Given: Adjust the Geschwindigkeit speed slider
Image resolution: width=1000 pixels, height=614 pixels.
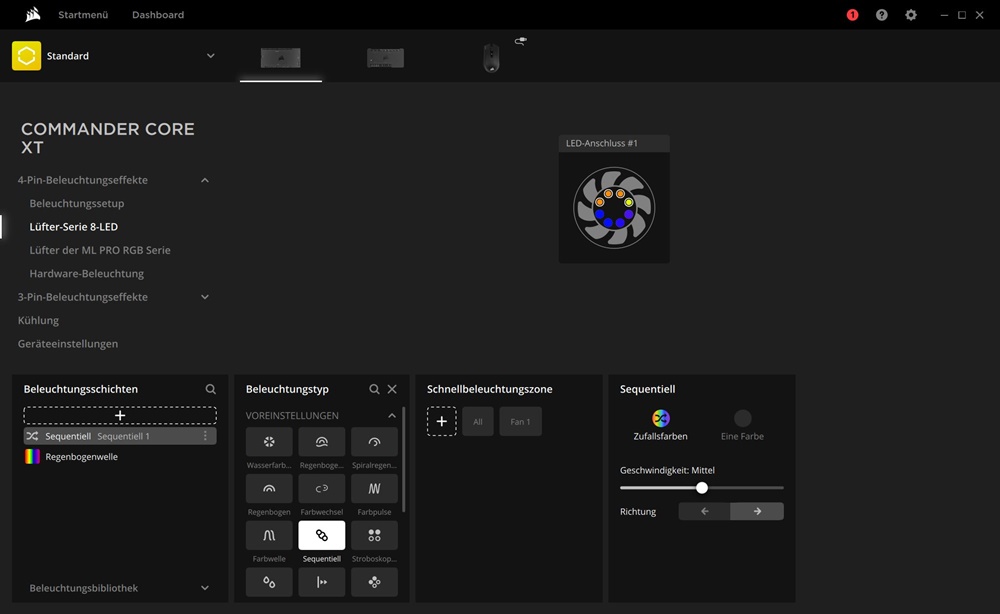Looking at the screenshot, I should pos(702,488).
